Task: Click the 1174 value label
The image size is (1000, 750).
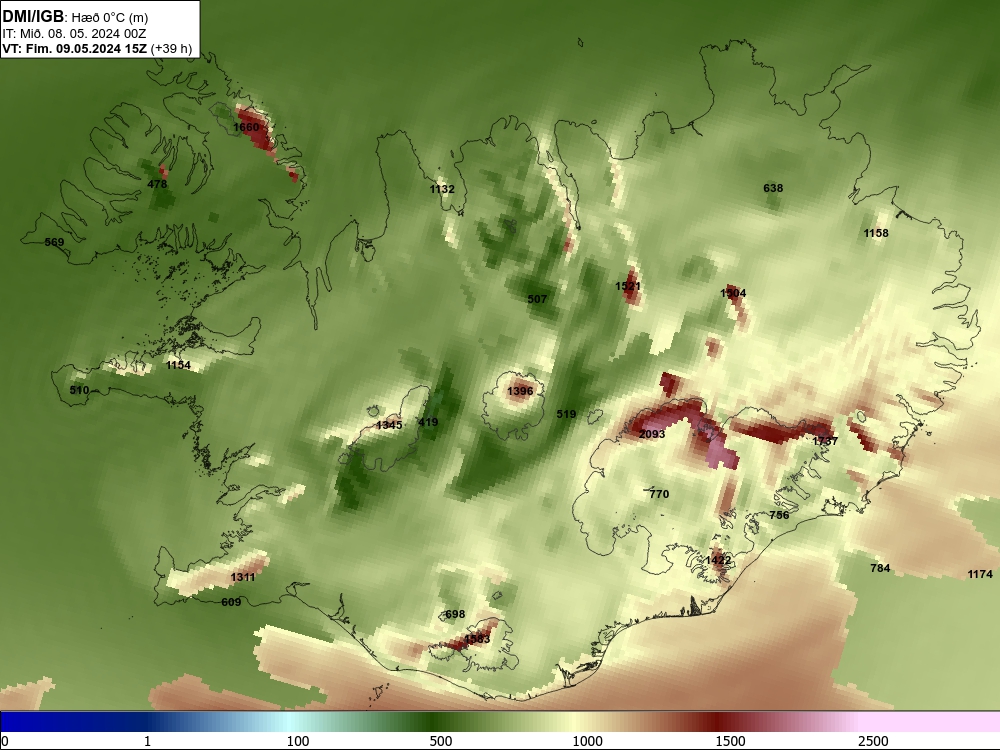Action: click(x=980, y=574)
